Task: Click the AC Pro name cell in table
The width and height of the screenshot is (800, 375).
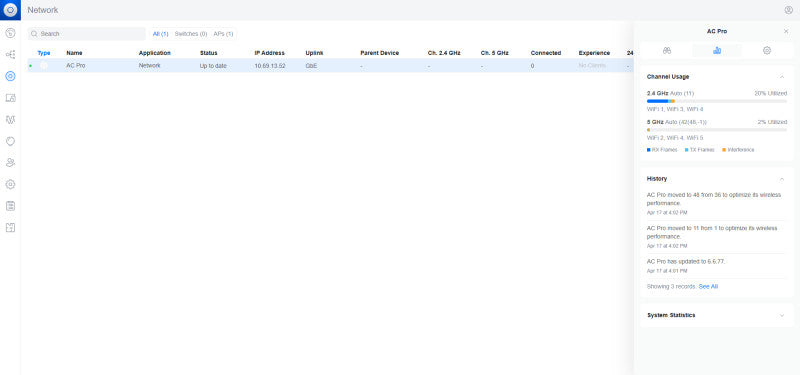Action: pos(76,66)
